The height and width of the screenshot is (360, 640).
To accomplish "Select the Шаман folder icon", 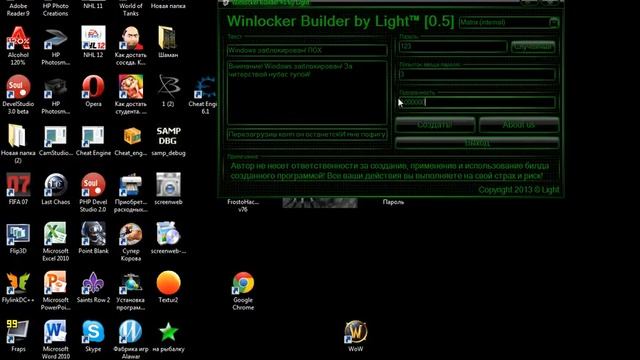I will 168,39.
